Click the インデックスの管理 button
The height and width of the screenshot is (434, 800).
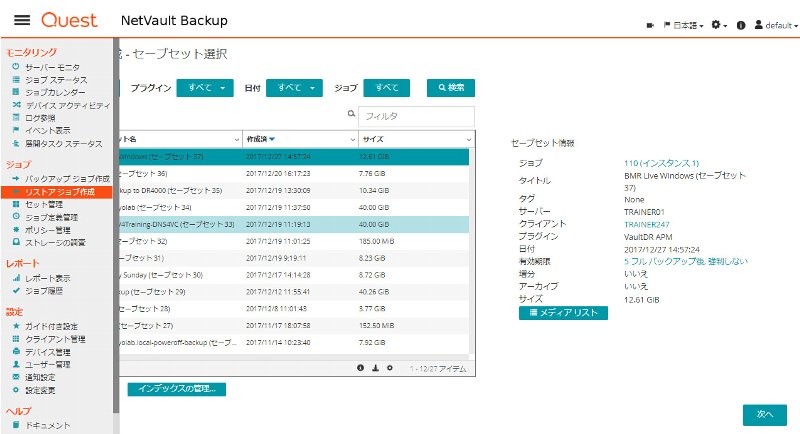177,389
